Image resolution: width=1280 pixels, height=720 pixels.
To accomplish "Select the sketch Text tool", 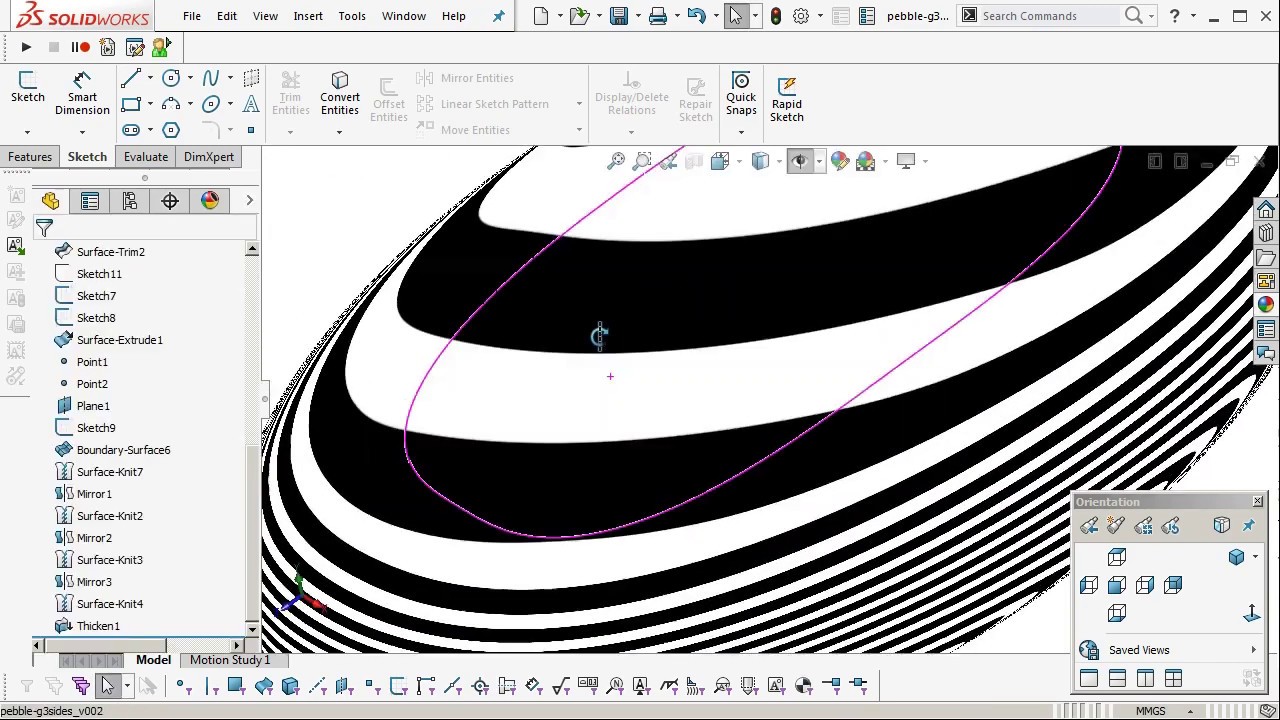I will 251,104.
